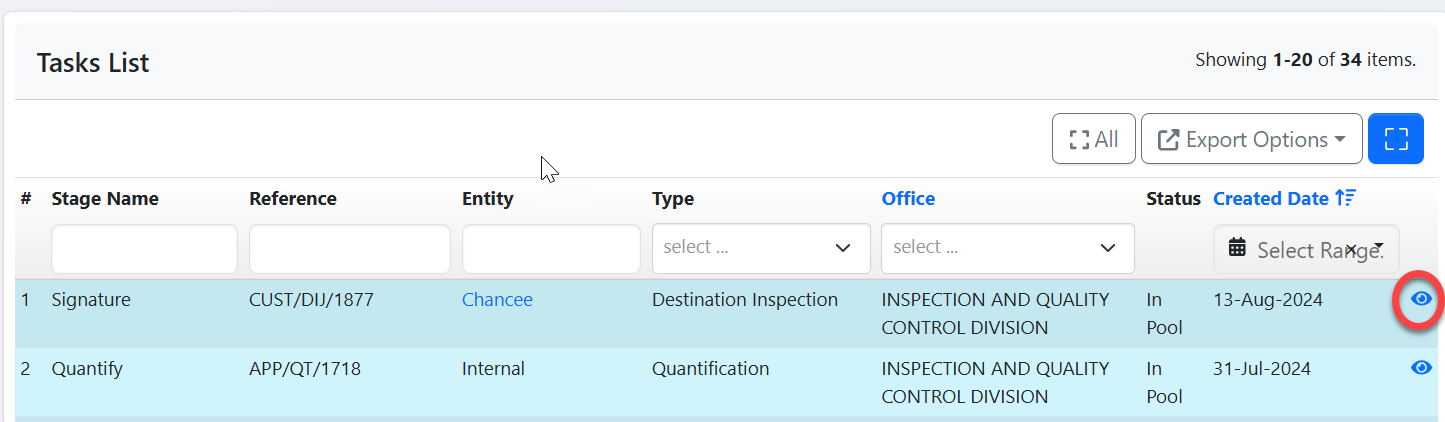Screen dimensions: 1445x422
Task: Click the Destination Inspection type cell
Action: (744, 300)
